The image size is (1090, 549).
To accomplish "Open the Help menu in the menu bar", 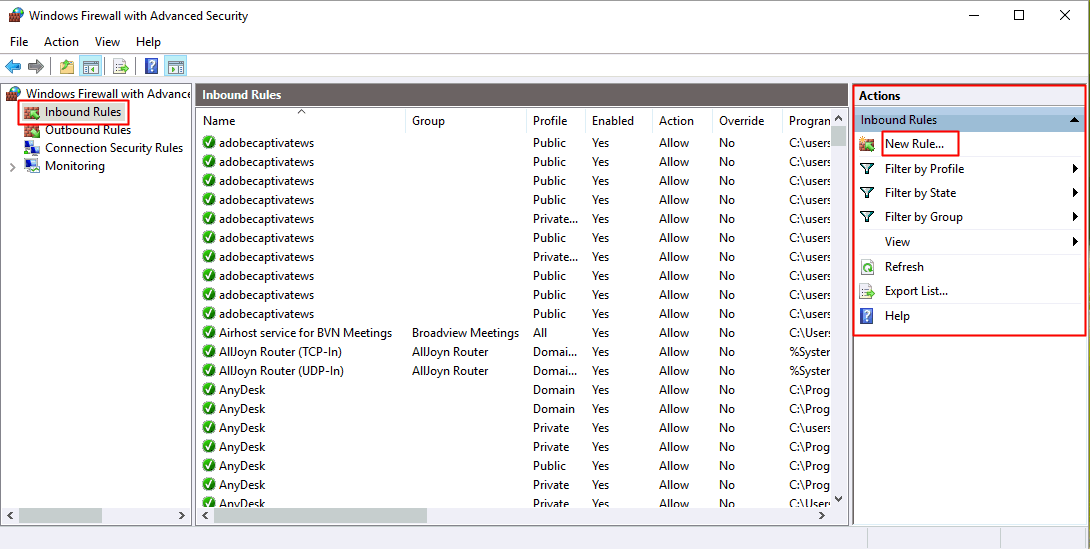I will 148,42.
